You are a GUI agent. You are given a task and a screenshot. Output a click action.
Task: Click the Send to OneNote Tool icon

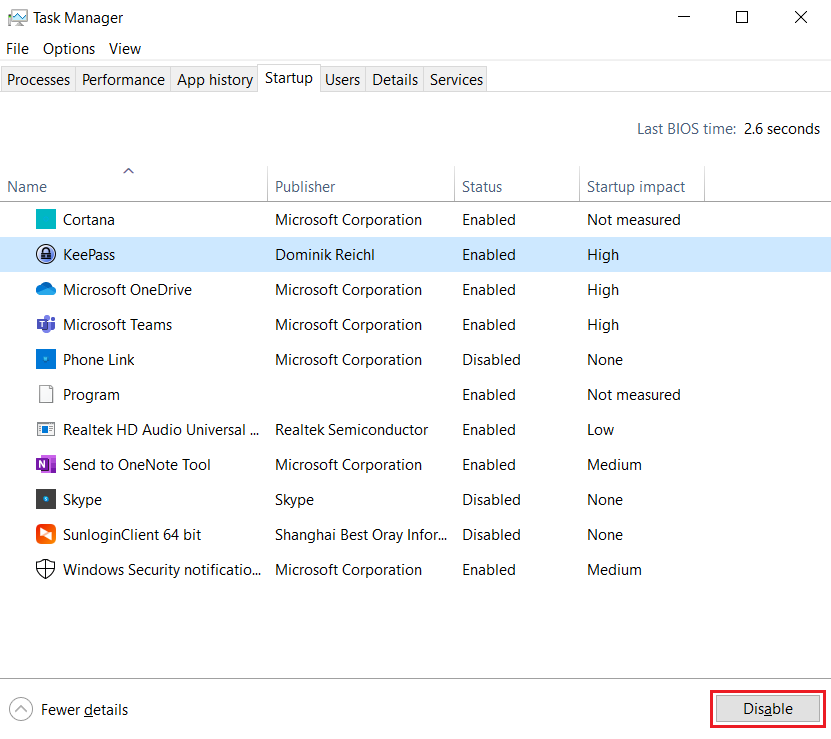pyautogui.click(x=44, y=464)
